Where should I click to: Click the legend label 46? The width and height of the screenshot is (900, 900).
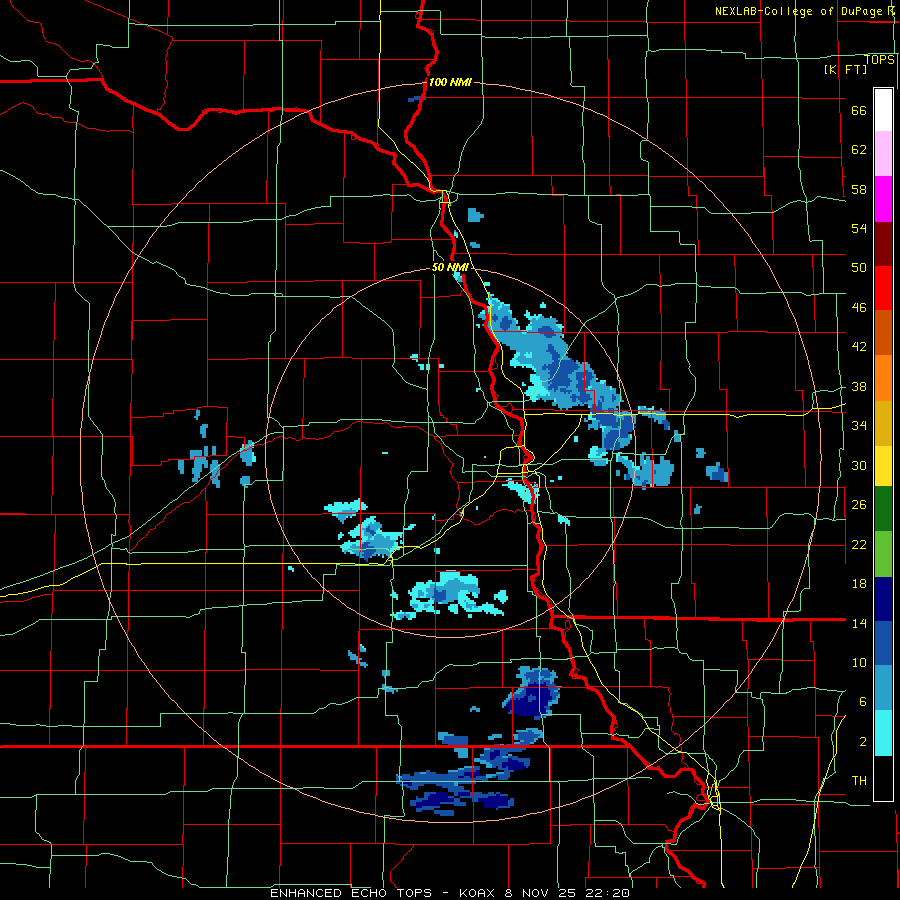[x=859, y=308]
